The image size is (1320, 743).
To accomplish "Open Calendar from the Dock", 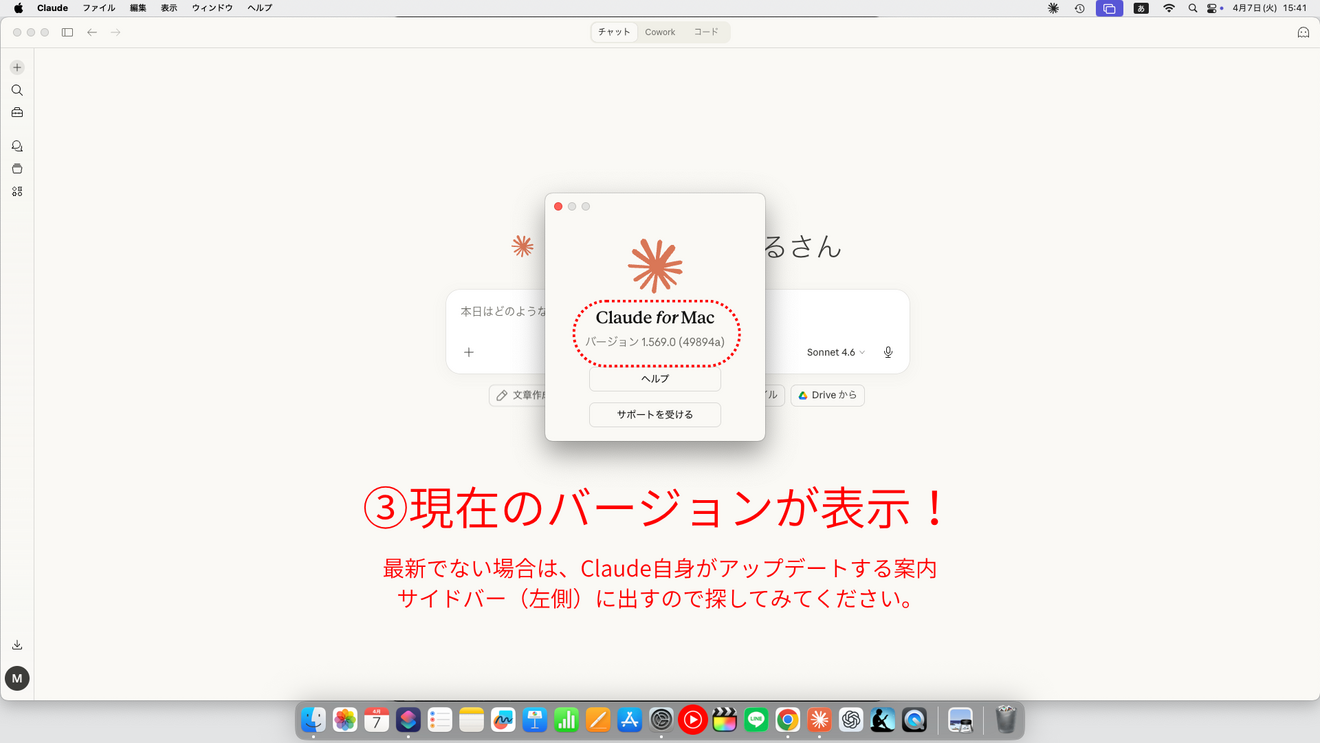I will (x=377, y=719).
